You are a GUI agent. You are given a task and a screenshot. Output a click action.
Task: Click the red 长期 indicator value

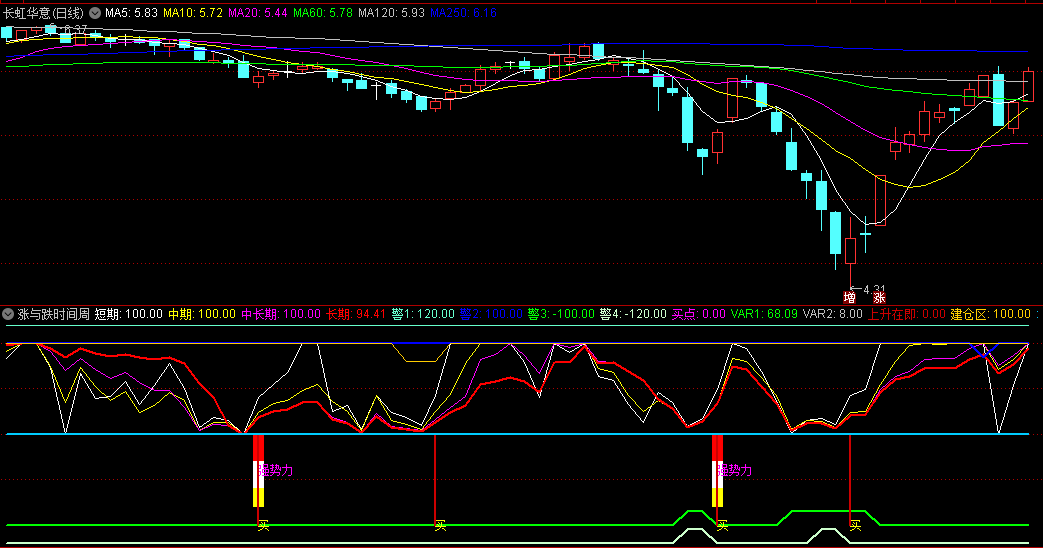[x=356, y=314]
